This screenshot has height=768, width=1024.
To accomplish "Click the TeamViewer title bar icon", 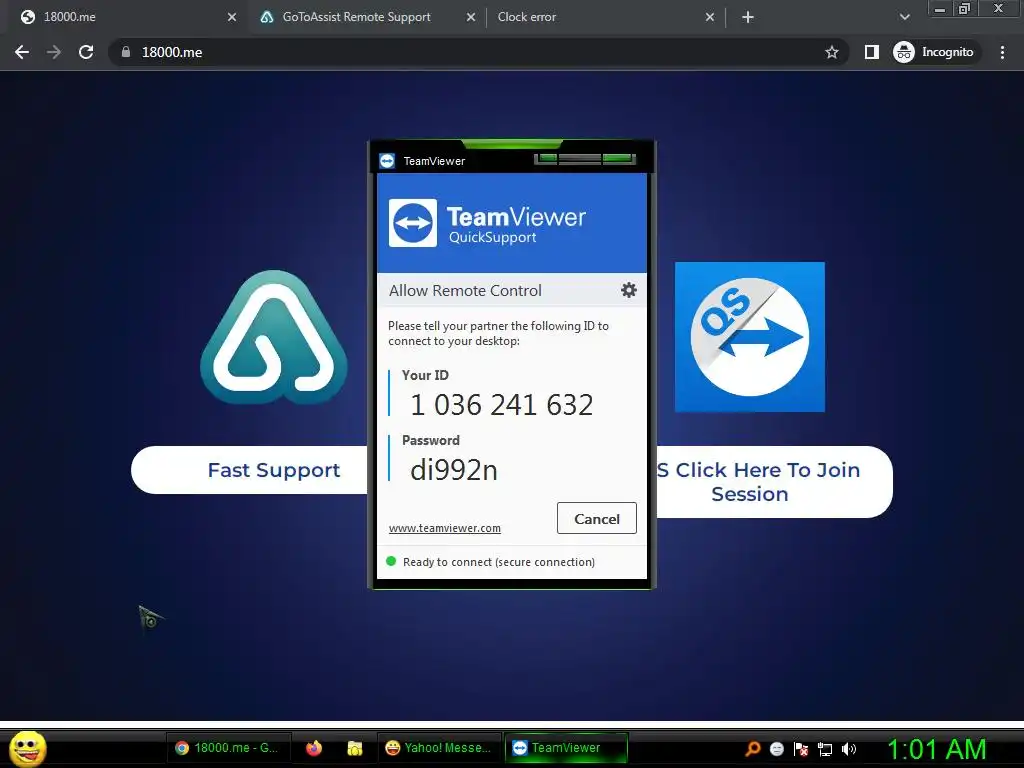I will tap(387, 161).
